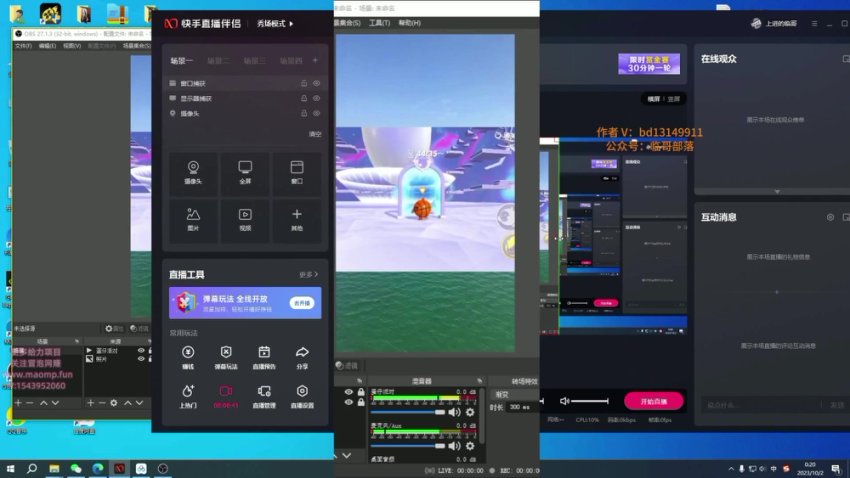Expand more live tools via 更多
The width and height of the screenshot is (850, 478).
[x=308, y=274]
